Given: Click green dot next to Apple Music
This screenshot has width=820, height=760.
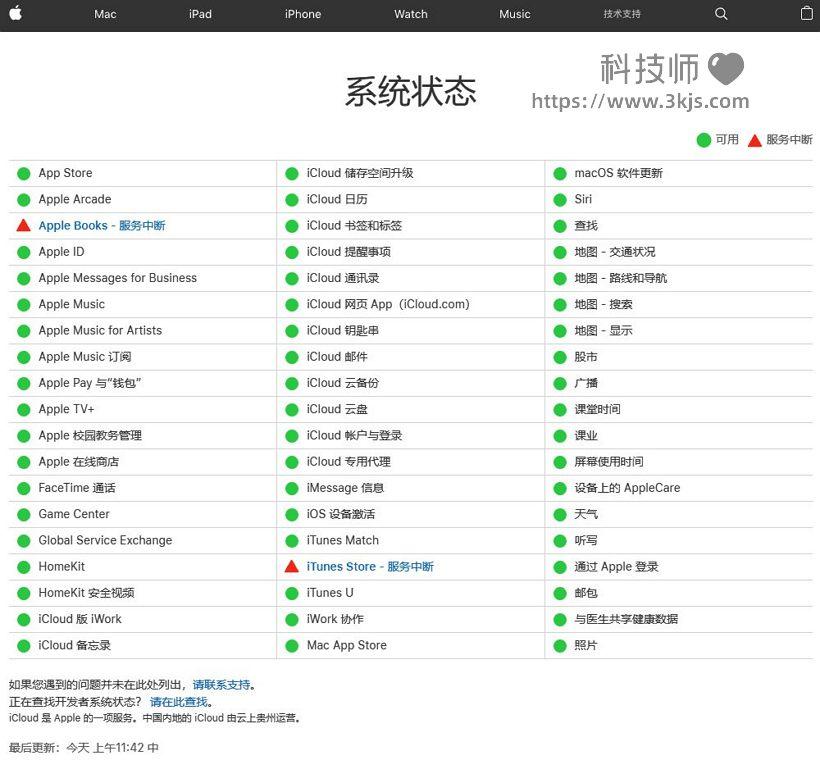Looking at the screenshot, I should click(24, 305).
